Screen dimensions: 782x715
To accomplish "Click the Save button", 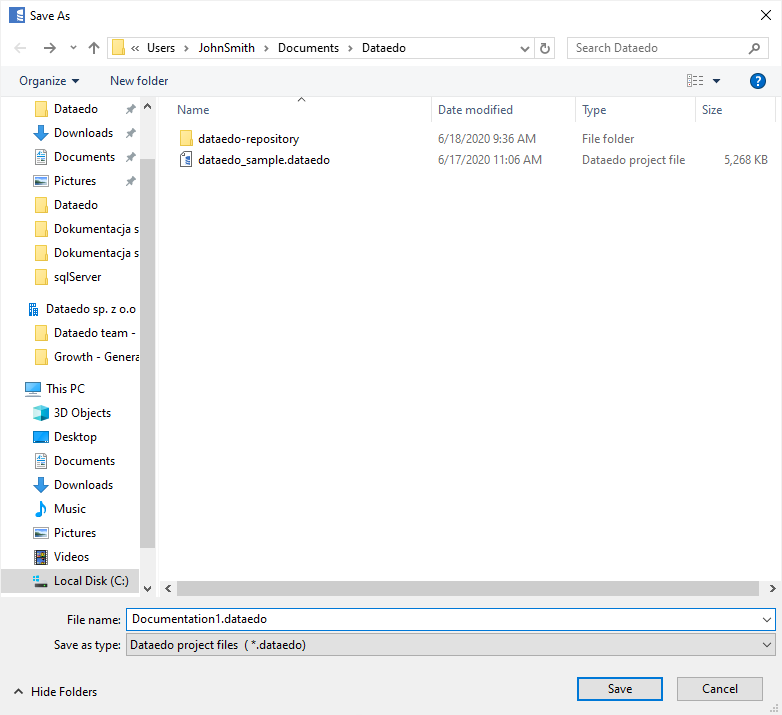I will click(619, 689).
